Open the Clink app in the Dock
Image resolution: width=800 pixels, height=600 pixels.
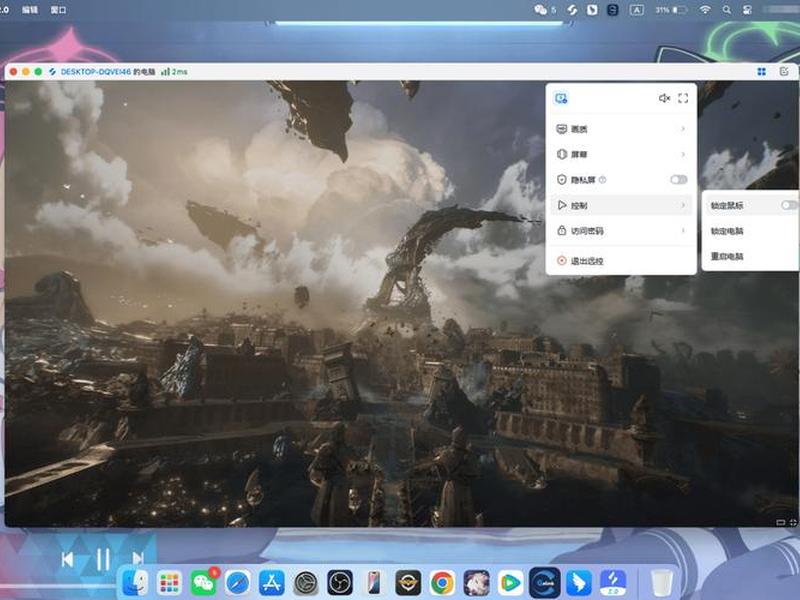tap(544, 583)
